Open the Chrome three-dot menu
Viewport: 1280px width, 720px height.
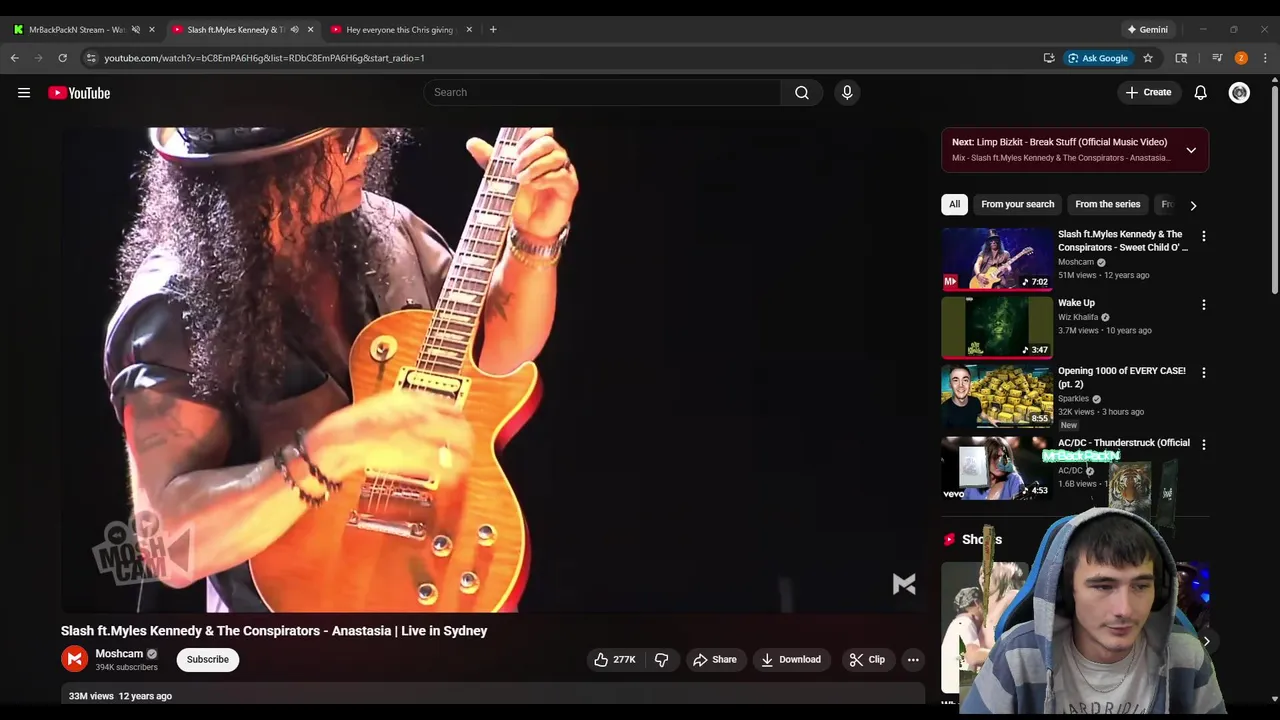click(1265, 58)
